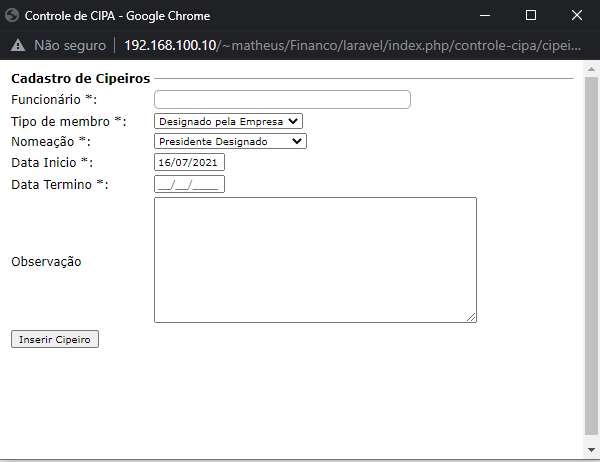
Task: Click the Data Inicio date field
Action: point(190,163)
